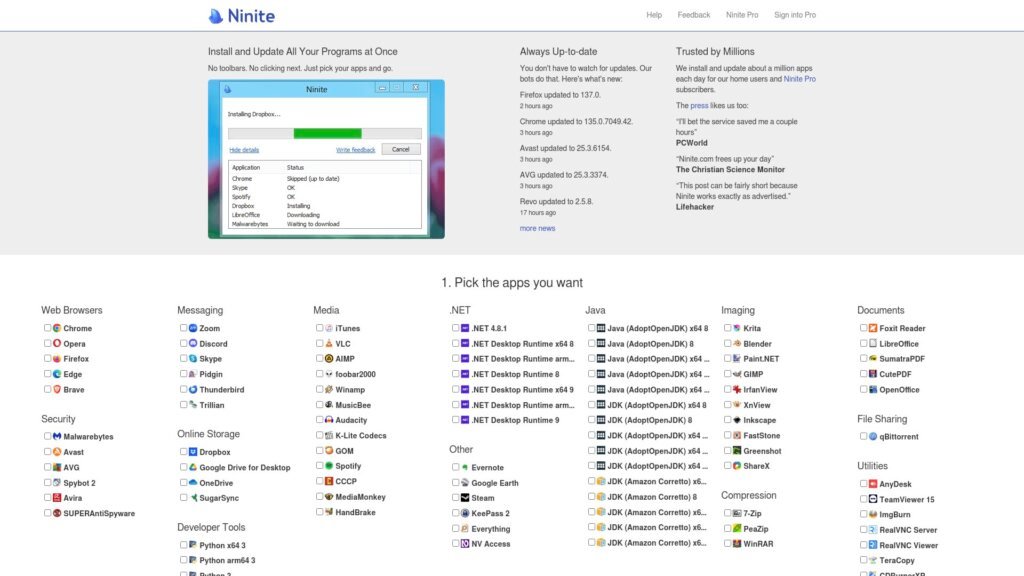The height and width of the screenshot is (576, 1024).
Task: Click the Edge browser icon
Action: coord(57,374)
